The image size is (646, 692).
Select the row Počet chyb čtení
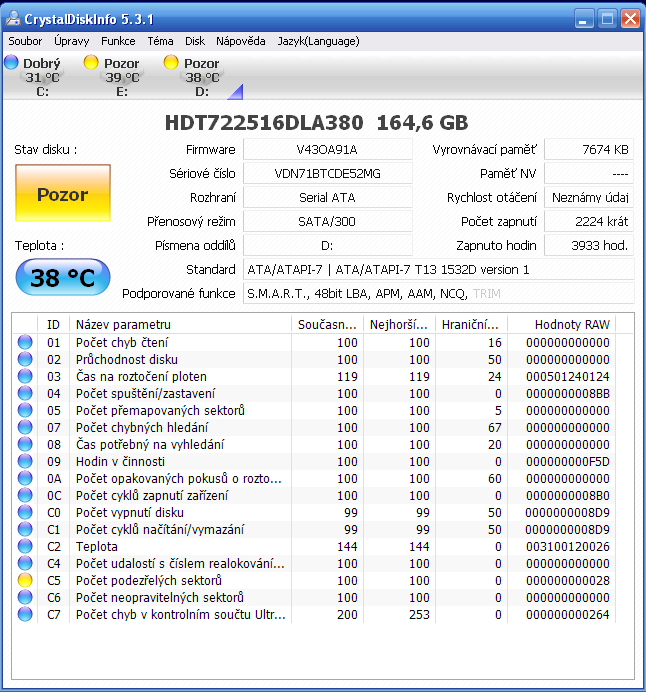314,342
